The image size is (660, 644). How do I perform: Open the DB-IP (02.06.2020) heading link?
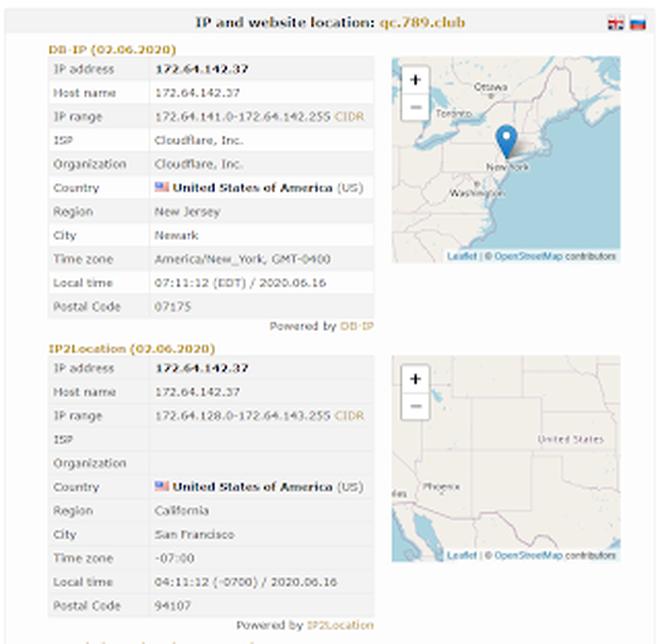click(112, 49)
